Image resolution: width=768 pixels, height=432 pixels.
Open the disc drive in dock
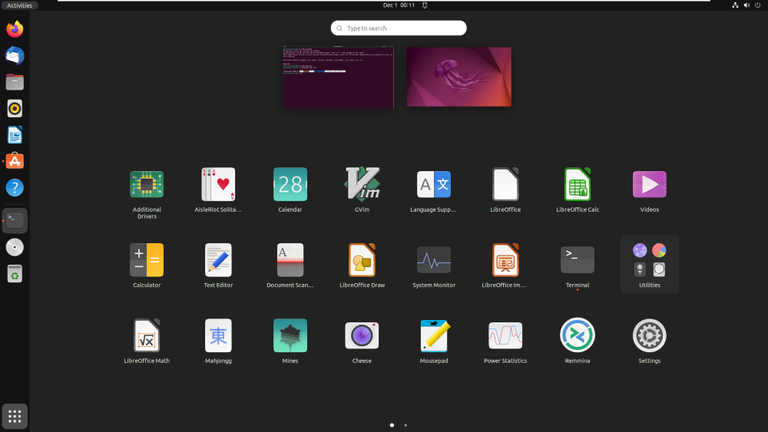pyautogui.click(x=15, y=247)
